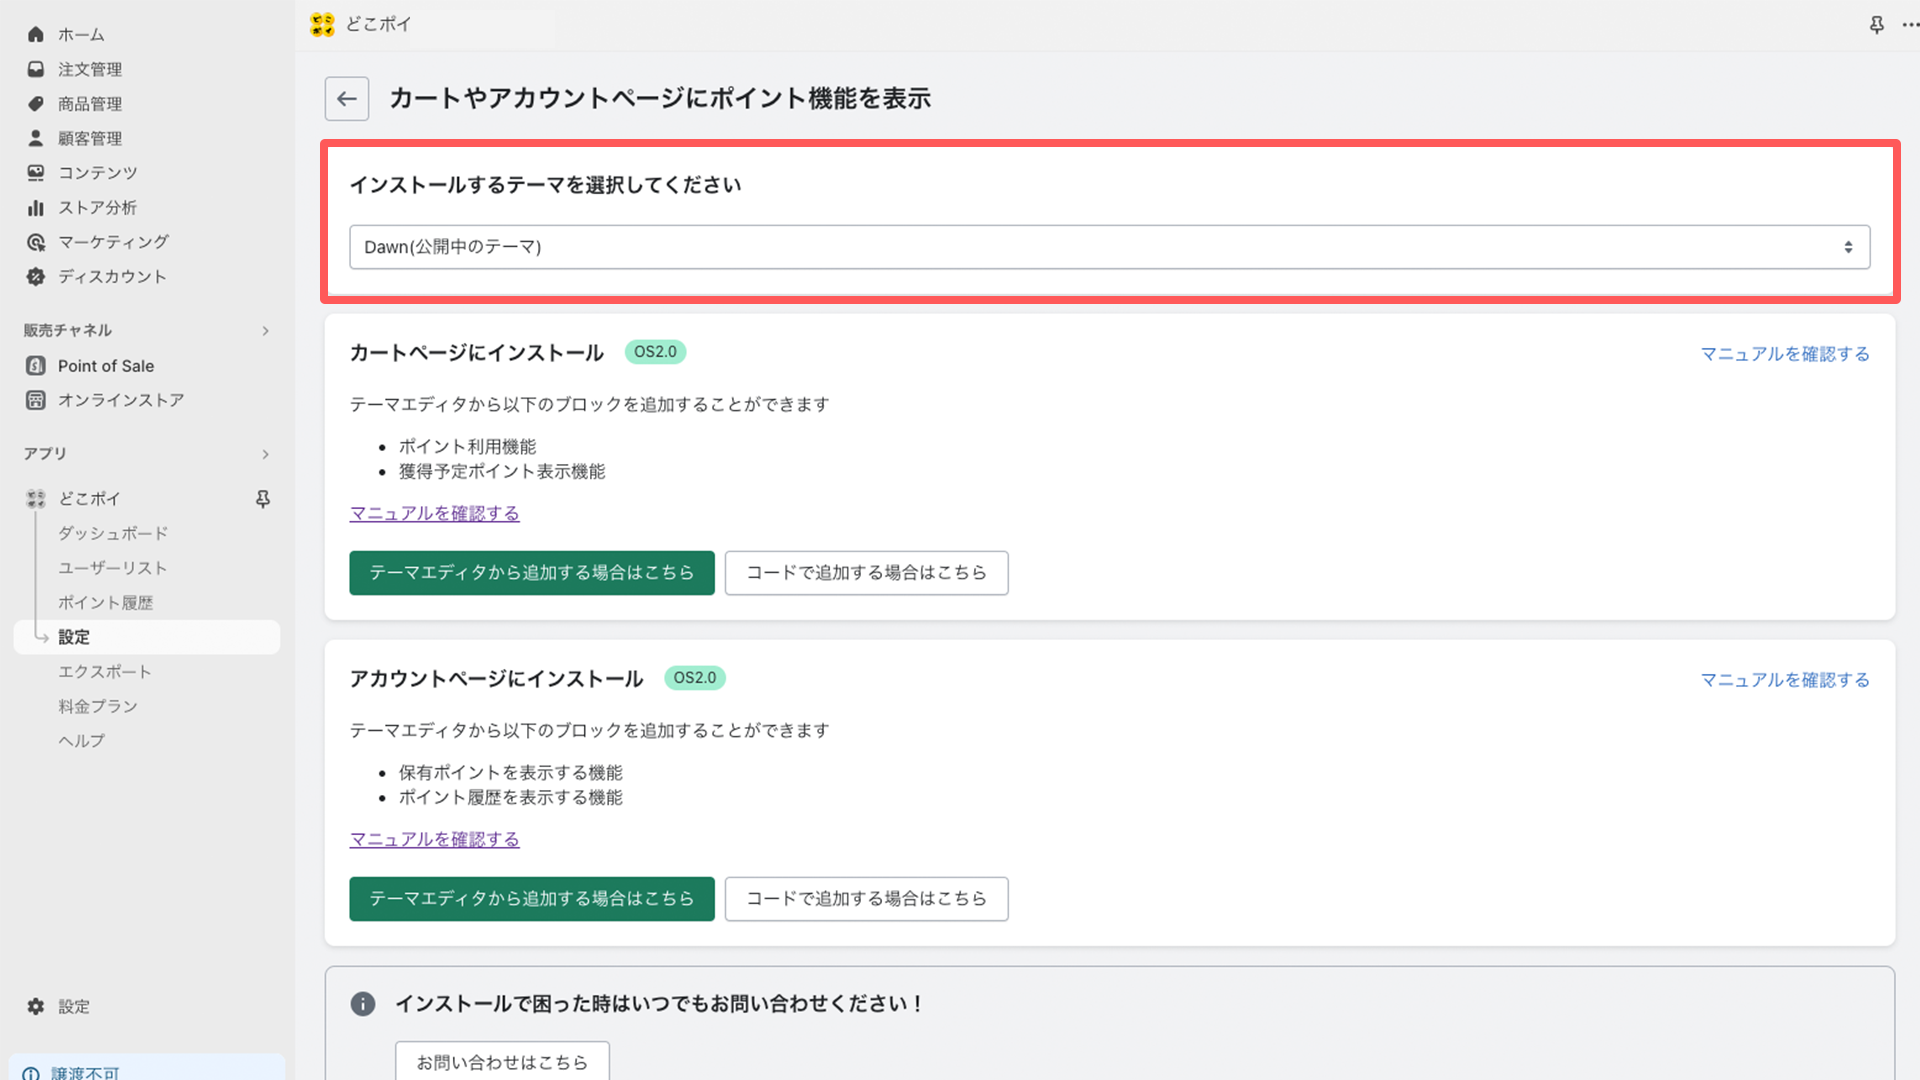This screenshot has height=1080, width=1920.
Task: Click the pin icon next to どこポイ
Action: pos(261,498)
